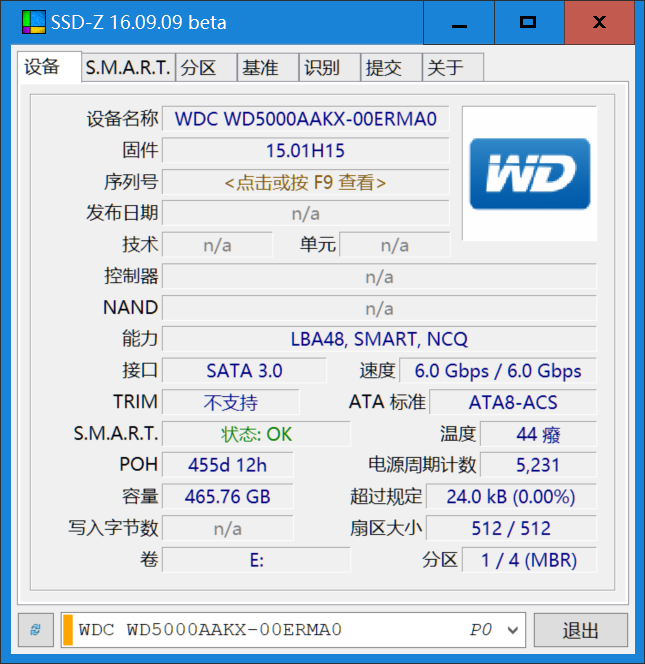Open the 关于 tab

click(x=453, y=67)
